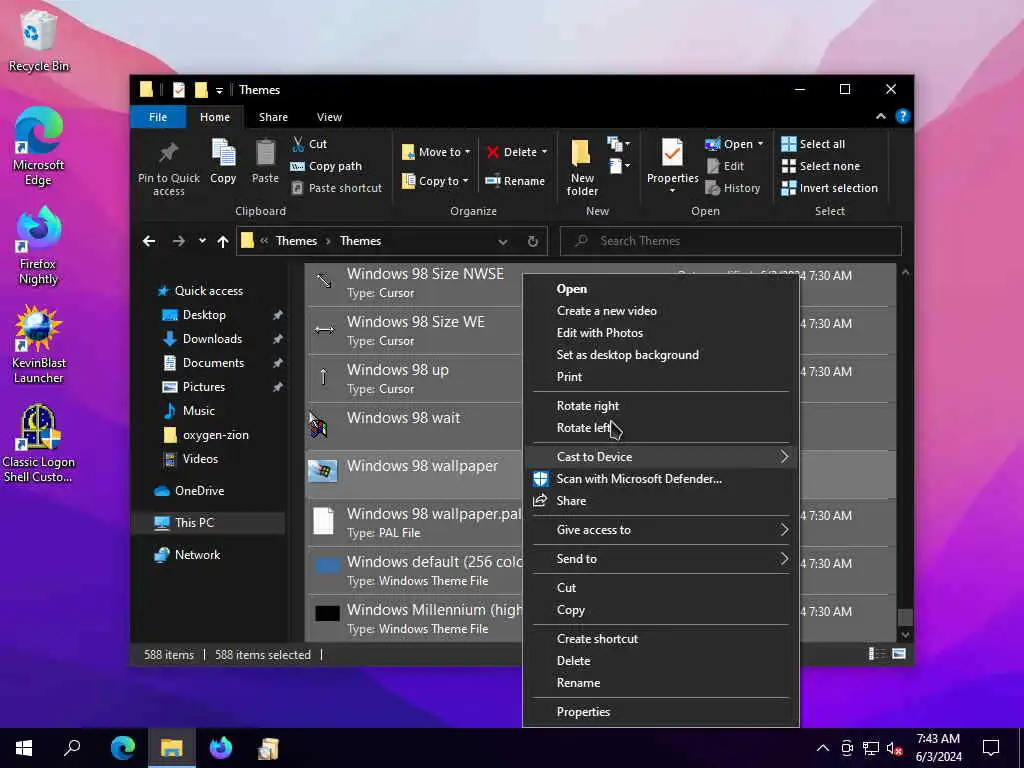Viewport: 1024px width, 768px height.
Task: Open notification center in taskbar
Action: point(991,748)
